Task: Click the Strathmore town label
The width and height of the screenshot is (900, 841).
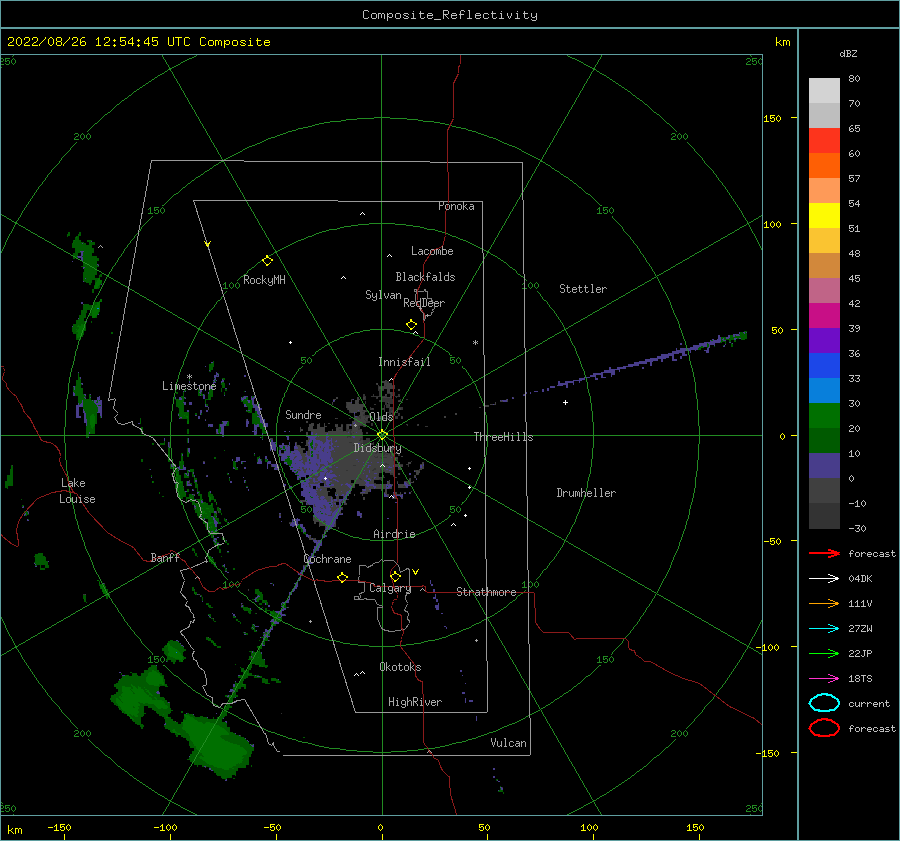Action: (486, 592)
